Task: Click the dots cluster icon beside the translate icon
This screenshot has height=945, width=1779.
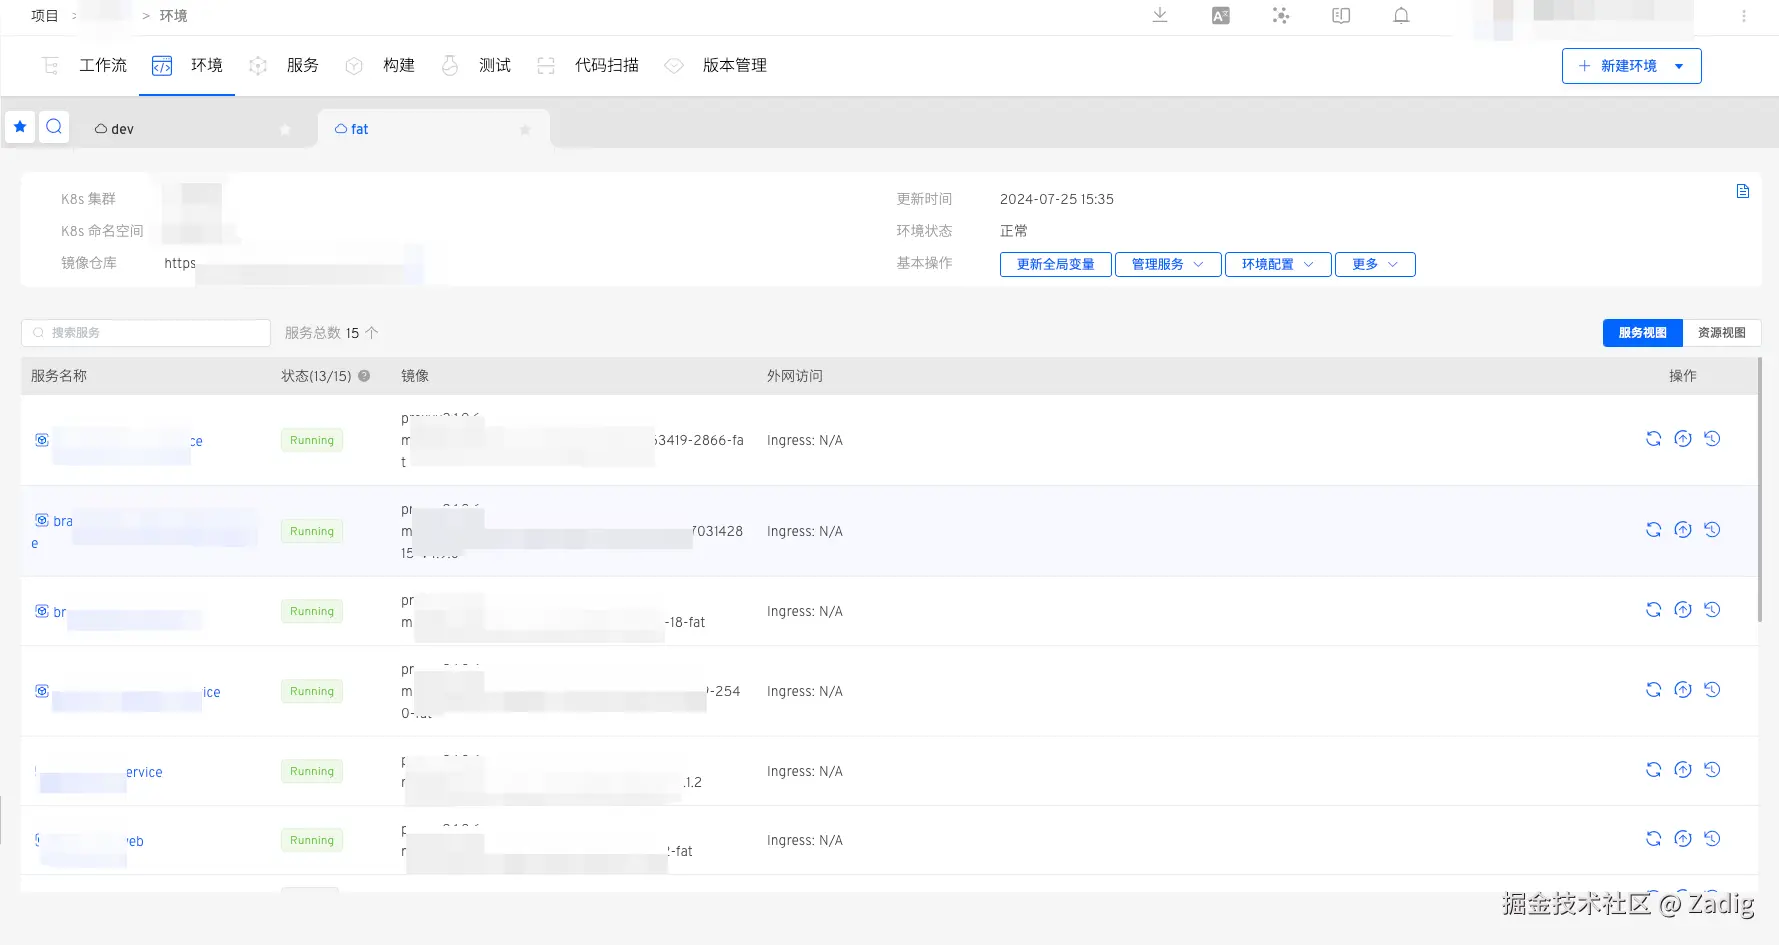Action: point(1281,15)
